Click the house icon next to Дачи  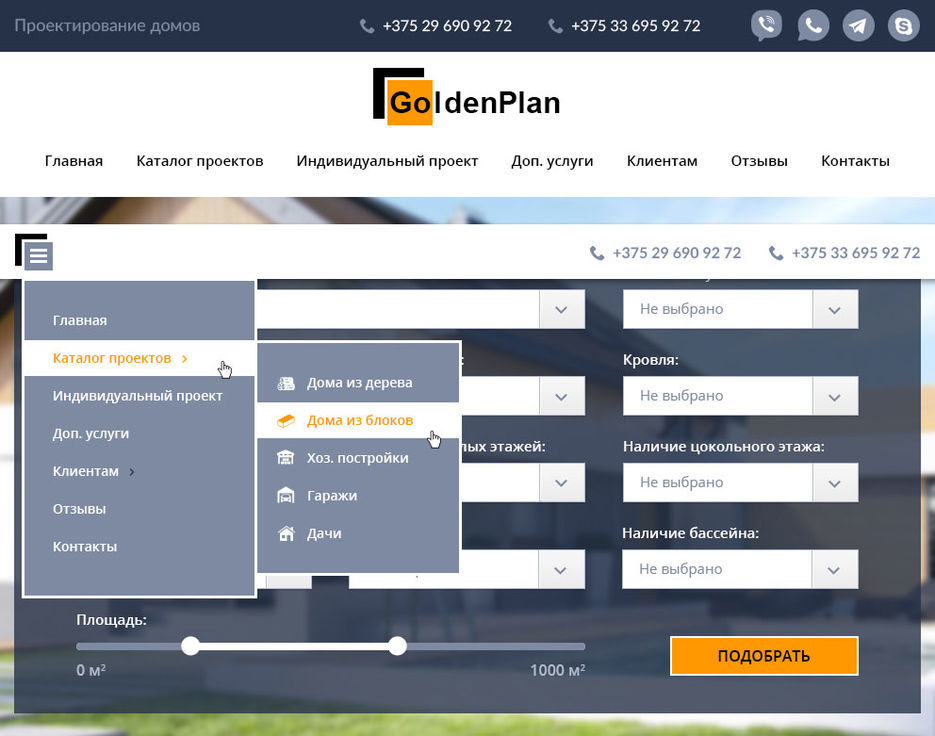288,533
